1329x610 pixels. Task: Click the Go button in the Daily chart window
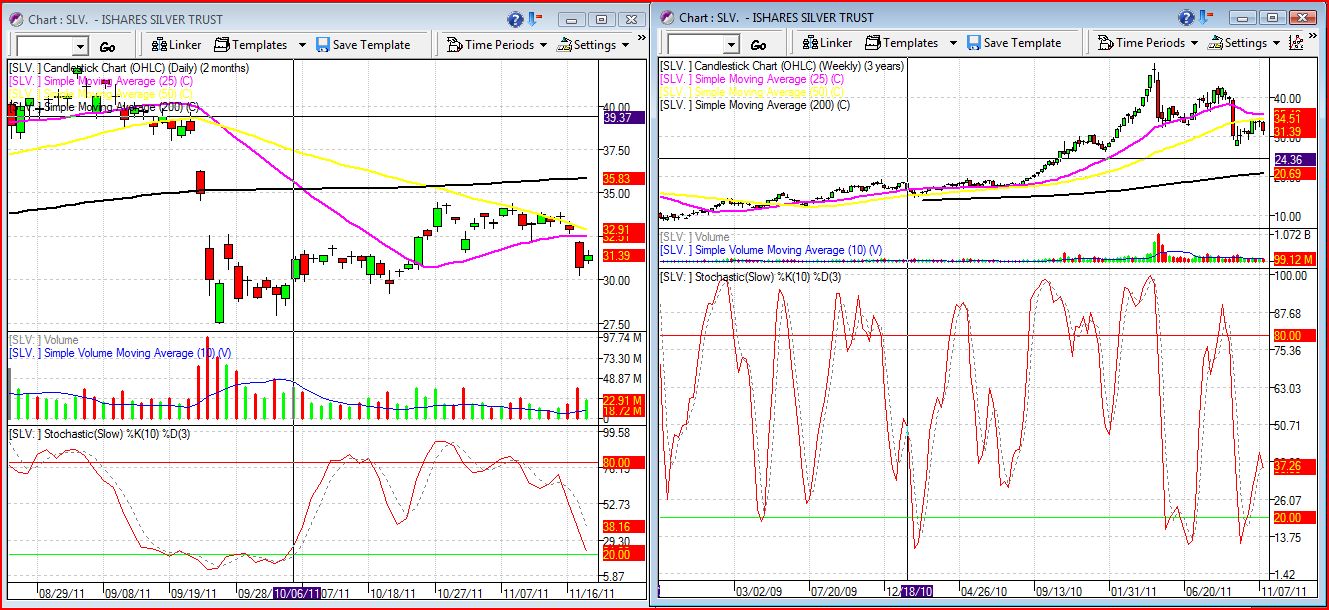(x=108, y=47)
